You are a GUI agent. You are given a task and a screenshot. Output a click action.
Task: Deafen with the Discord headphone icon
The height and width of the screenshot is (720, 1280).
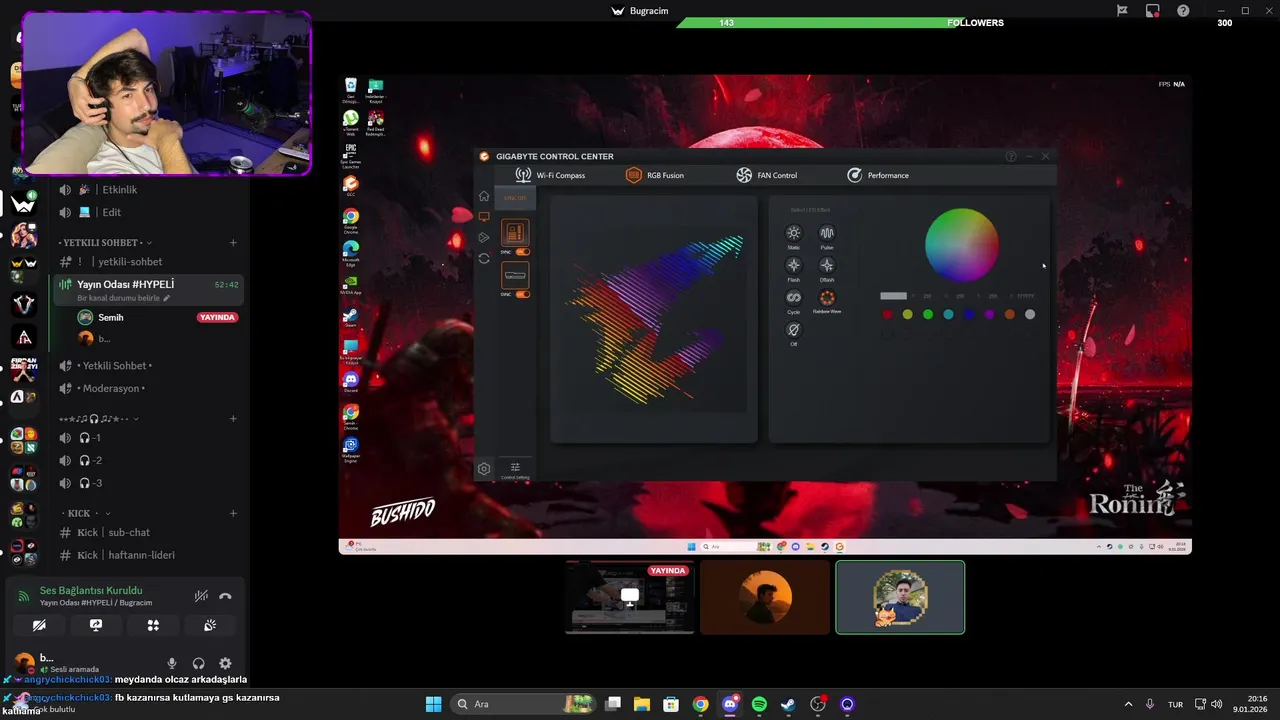199,663
